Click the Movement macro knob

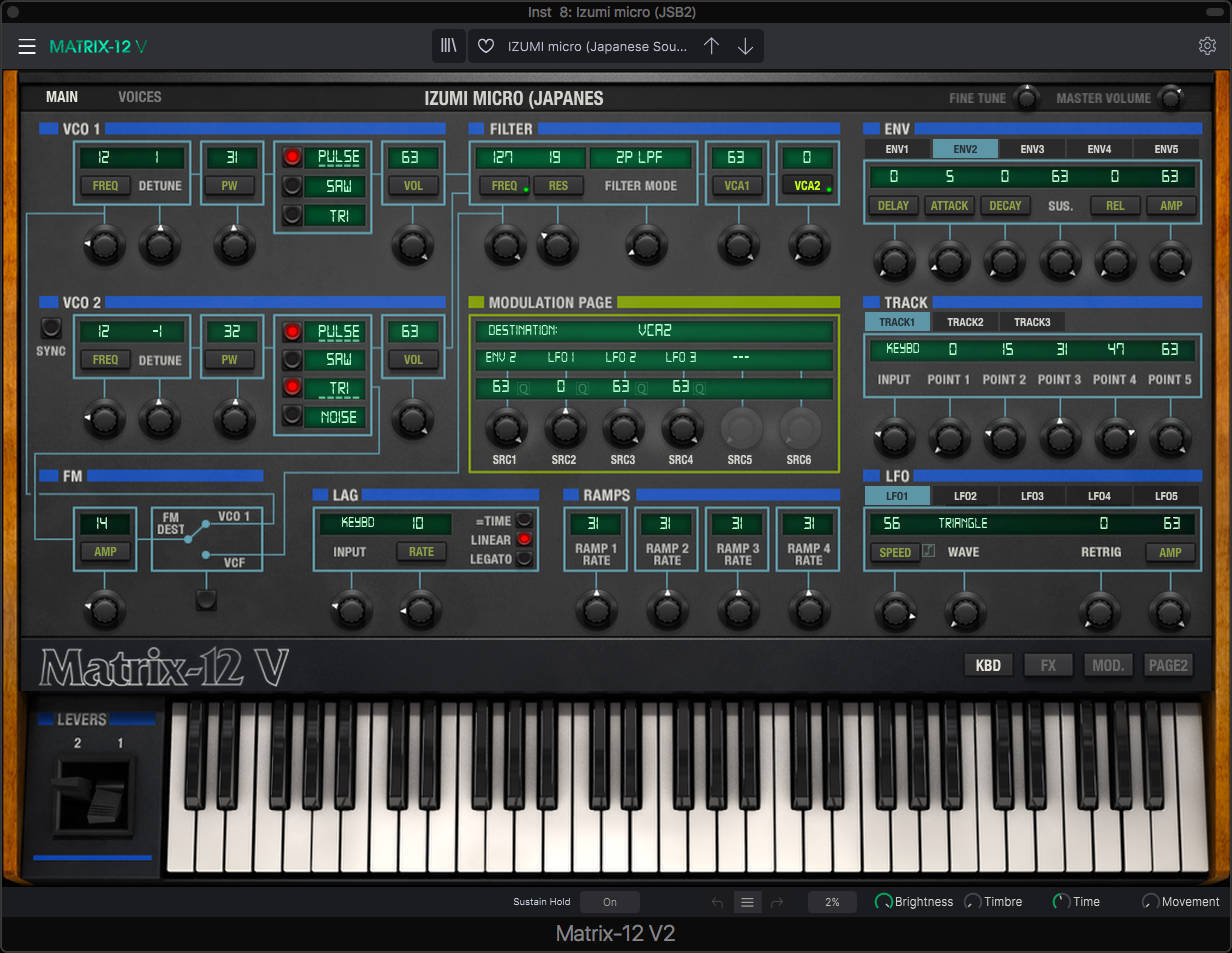pos(1150,902)
